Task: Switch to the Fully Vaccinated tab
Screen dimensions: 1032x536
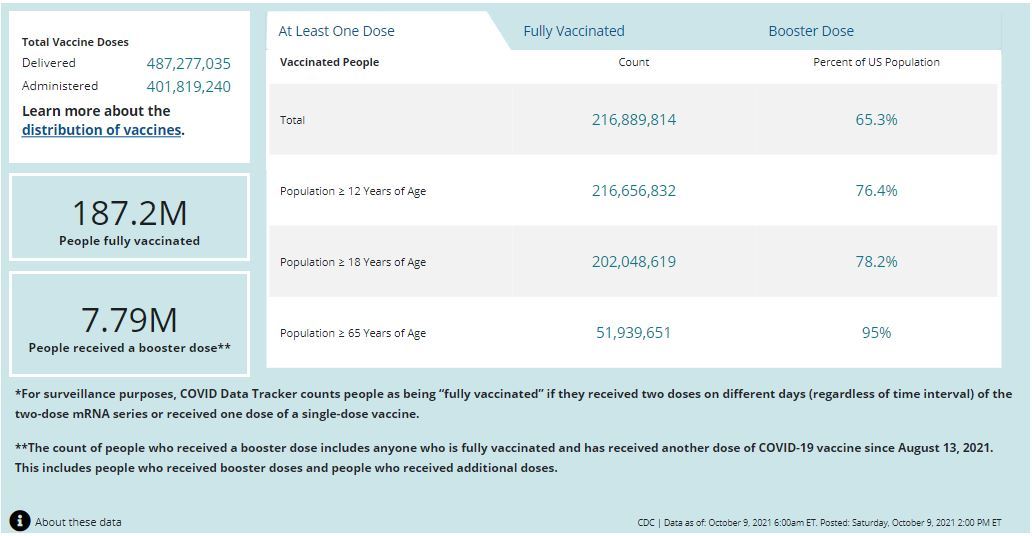Action: click(574, 31)
